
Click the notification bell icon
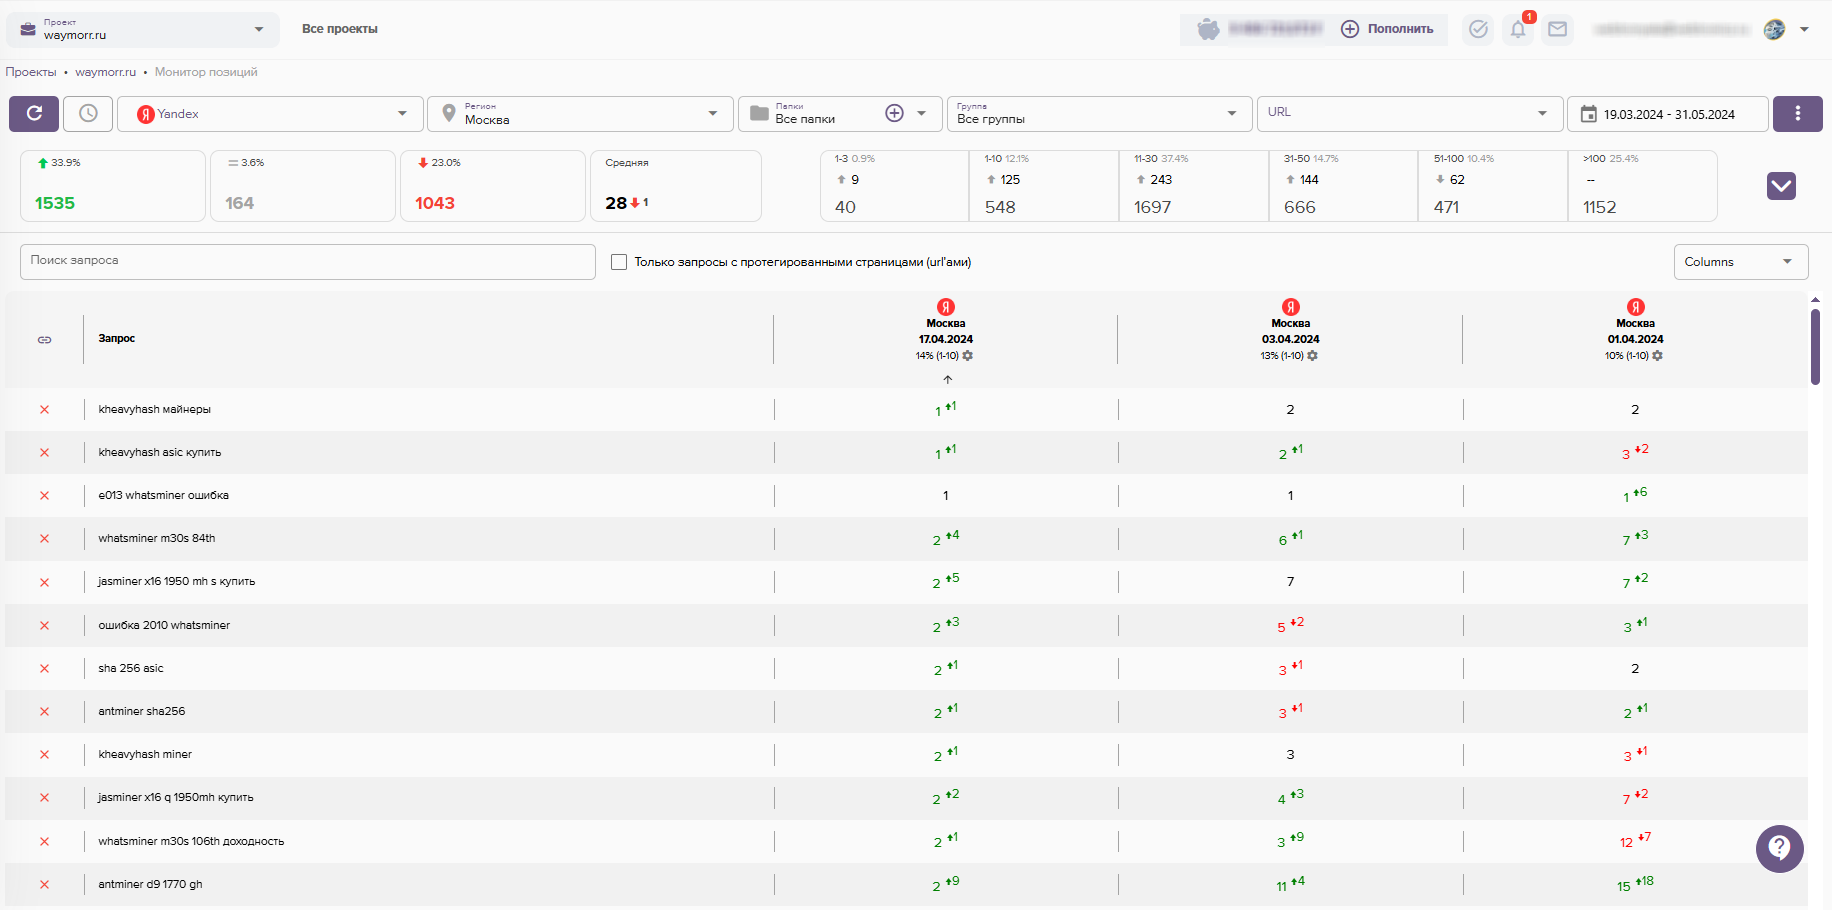tap(1518, 30)
